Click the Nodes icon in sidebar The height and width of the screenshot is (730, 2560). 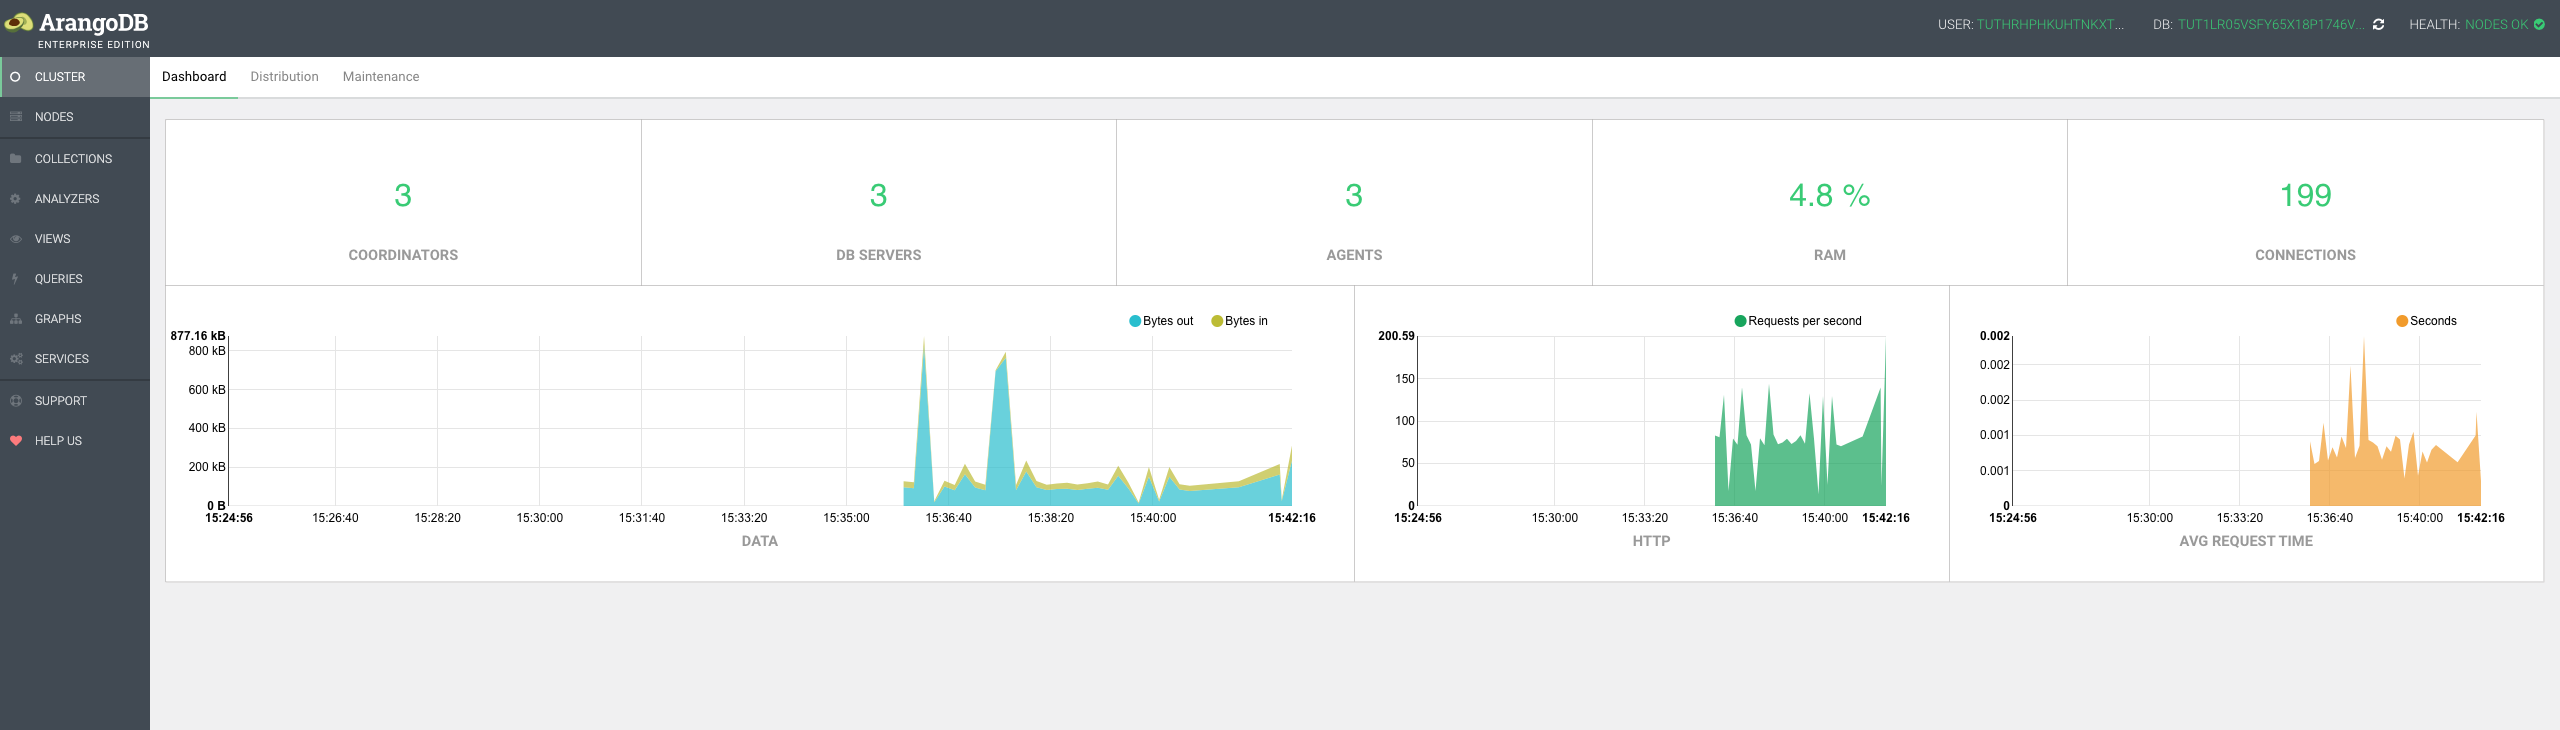click(15, 117)
